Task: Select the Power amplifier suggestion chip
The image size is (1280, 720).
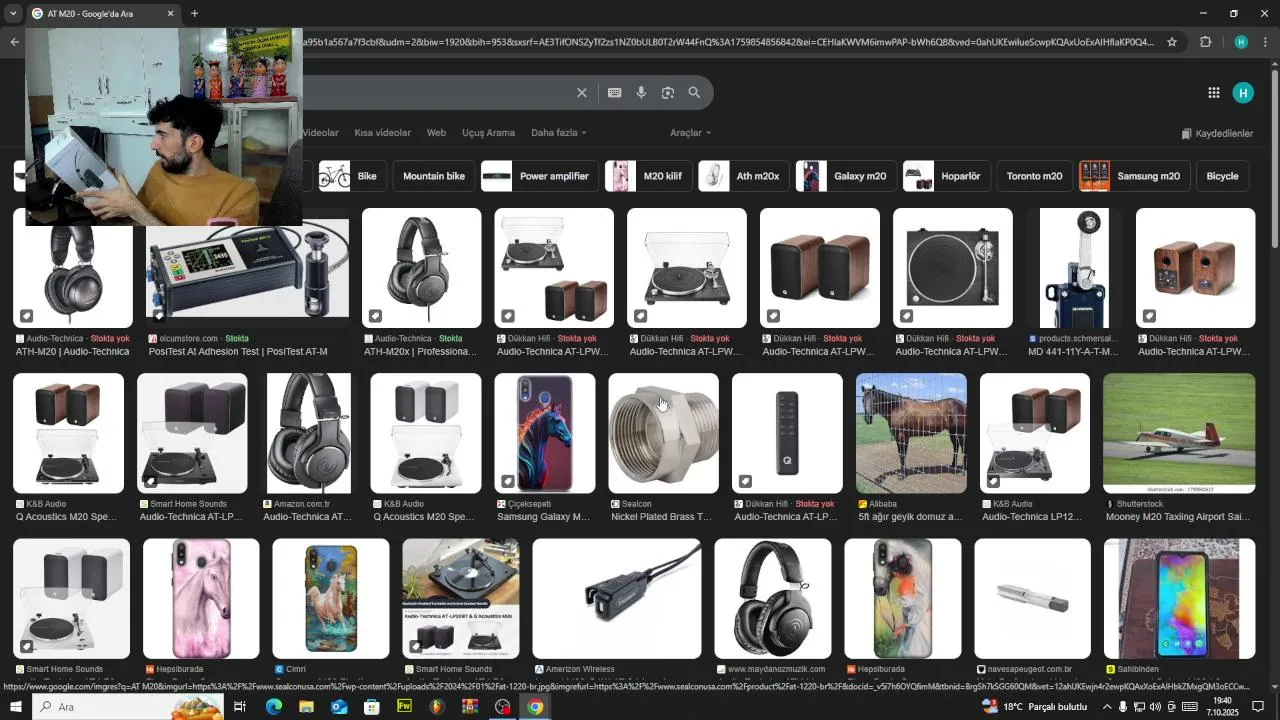Action: click(540, 176)
